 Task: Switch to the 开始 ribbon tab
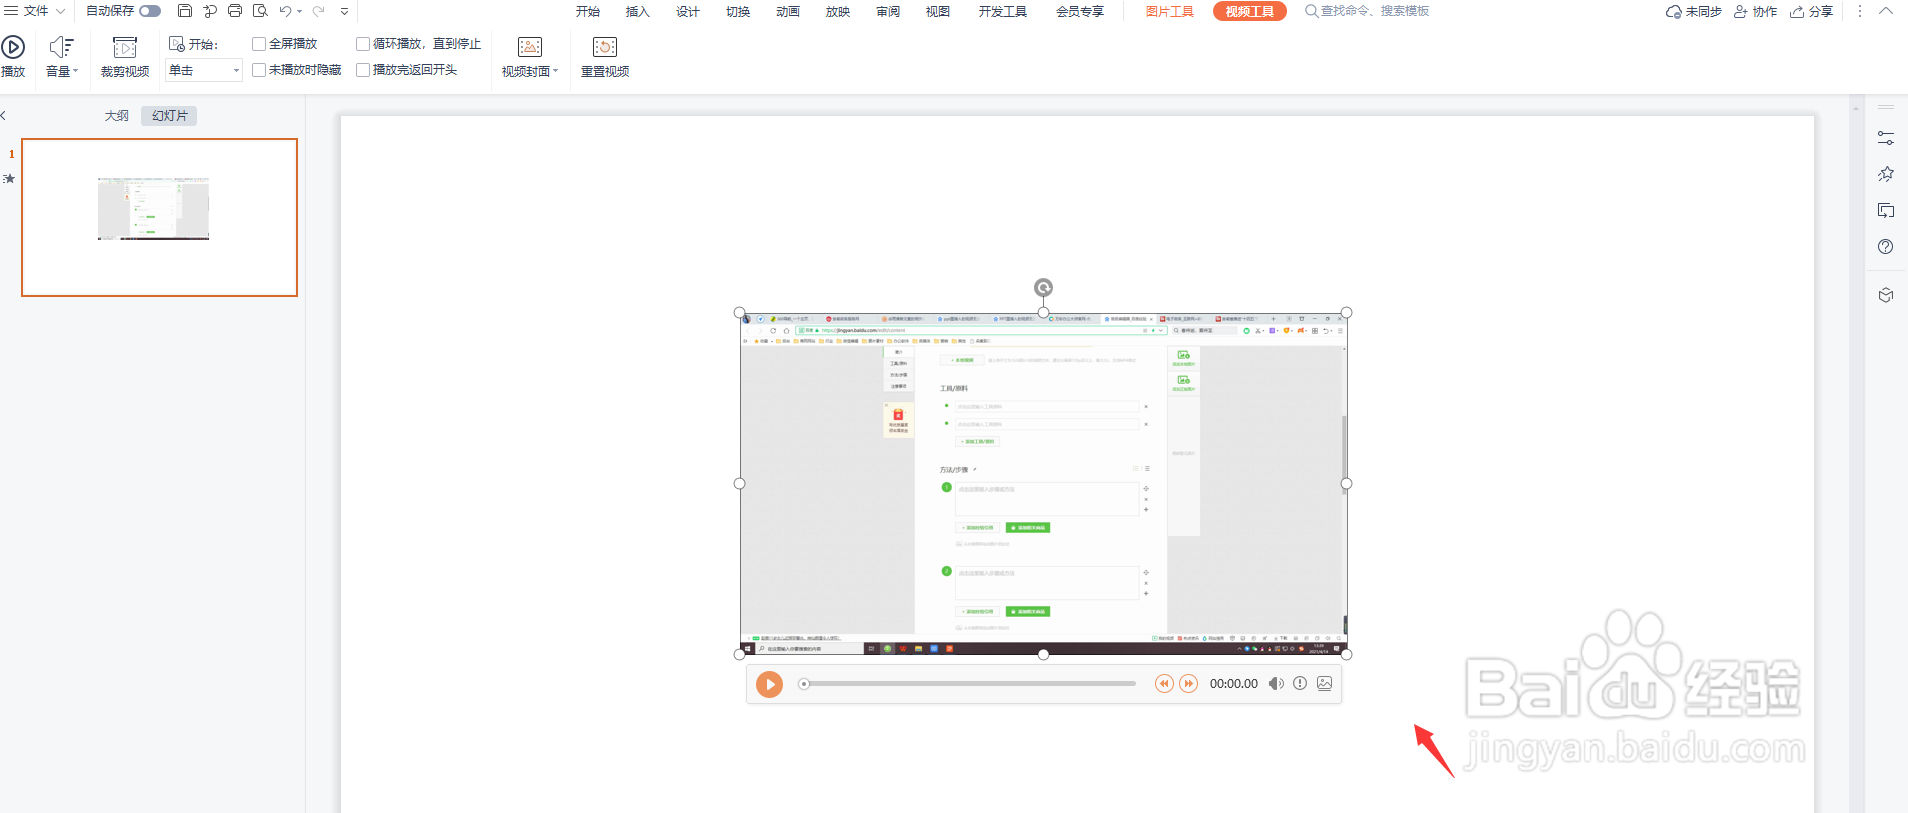pos(588,11)
